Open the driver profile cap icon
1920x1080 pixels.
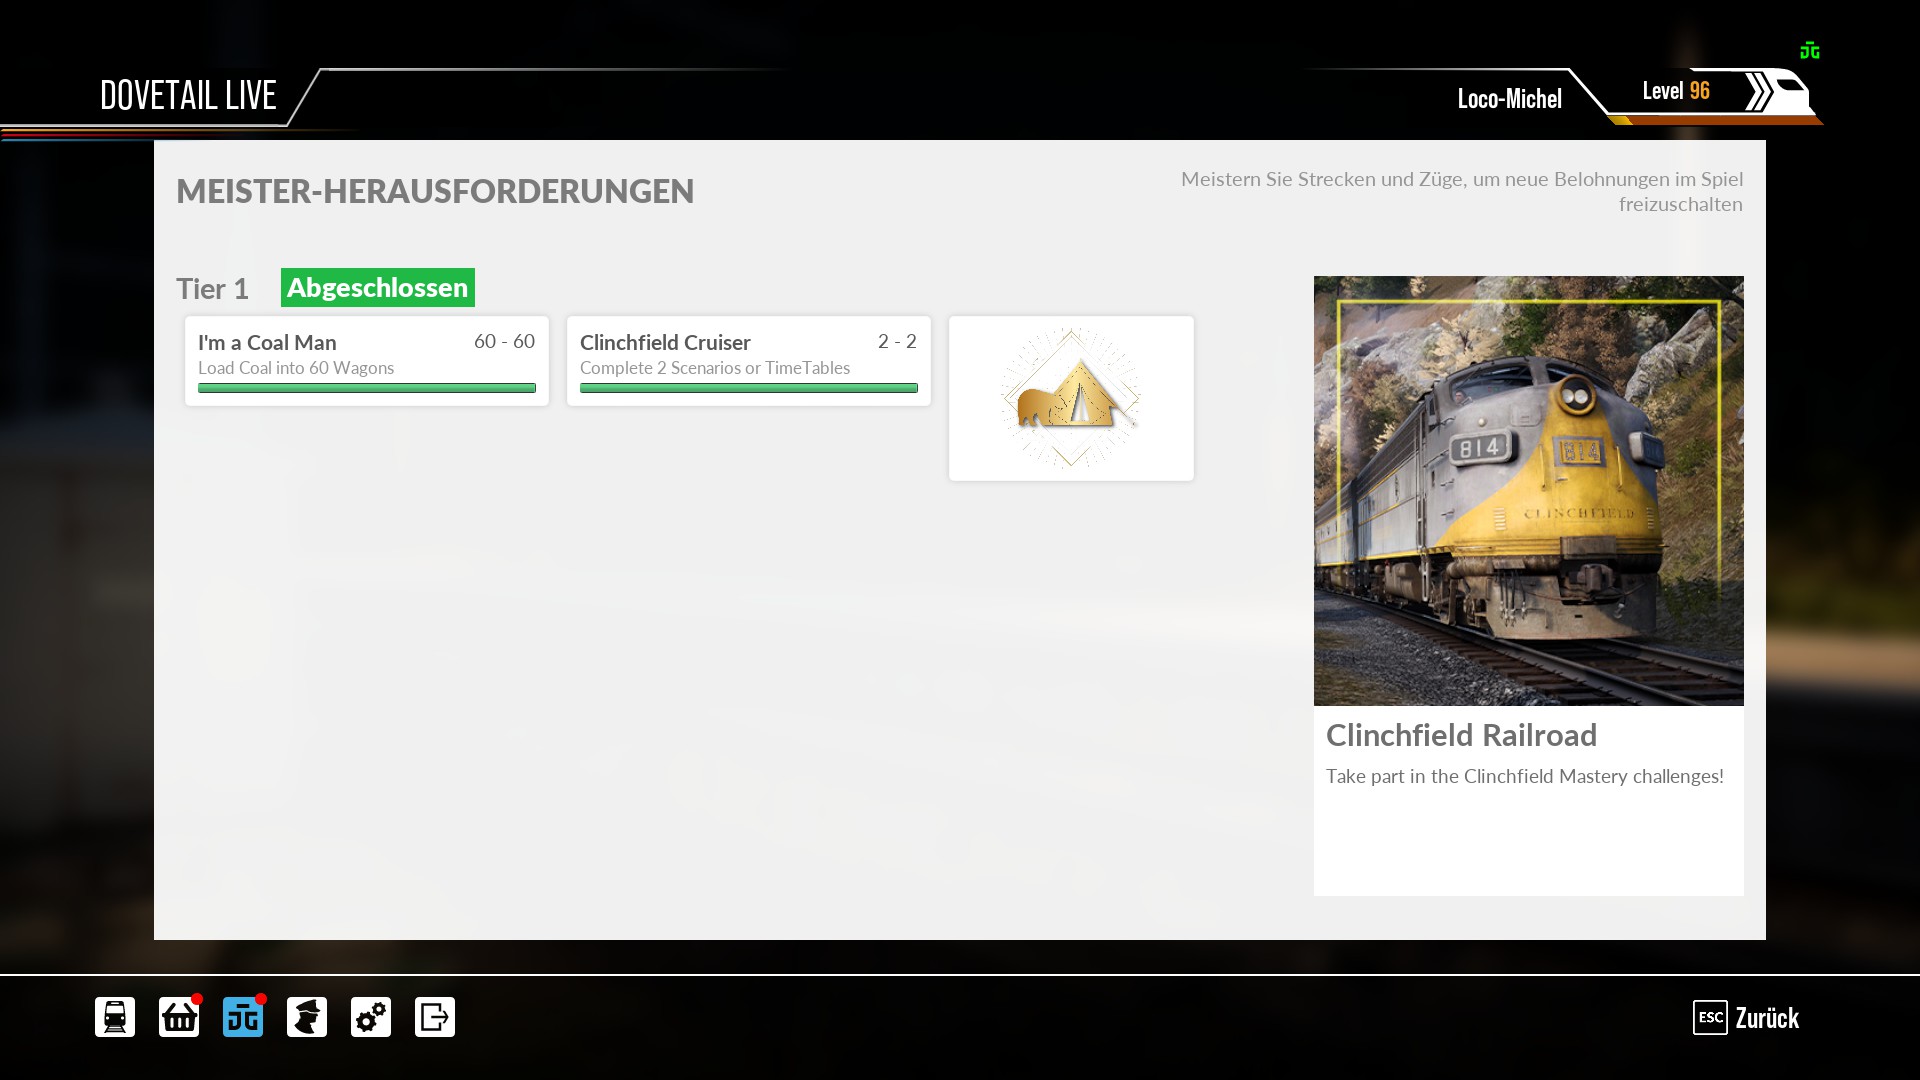[x=307, y=1017]
